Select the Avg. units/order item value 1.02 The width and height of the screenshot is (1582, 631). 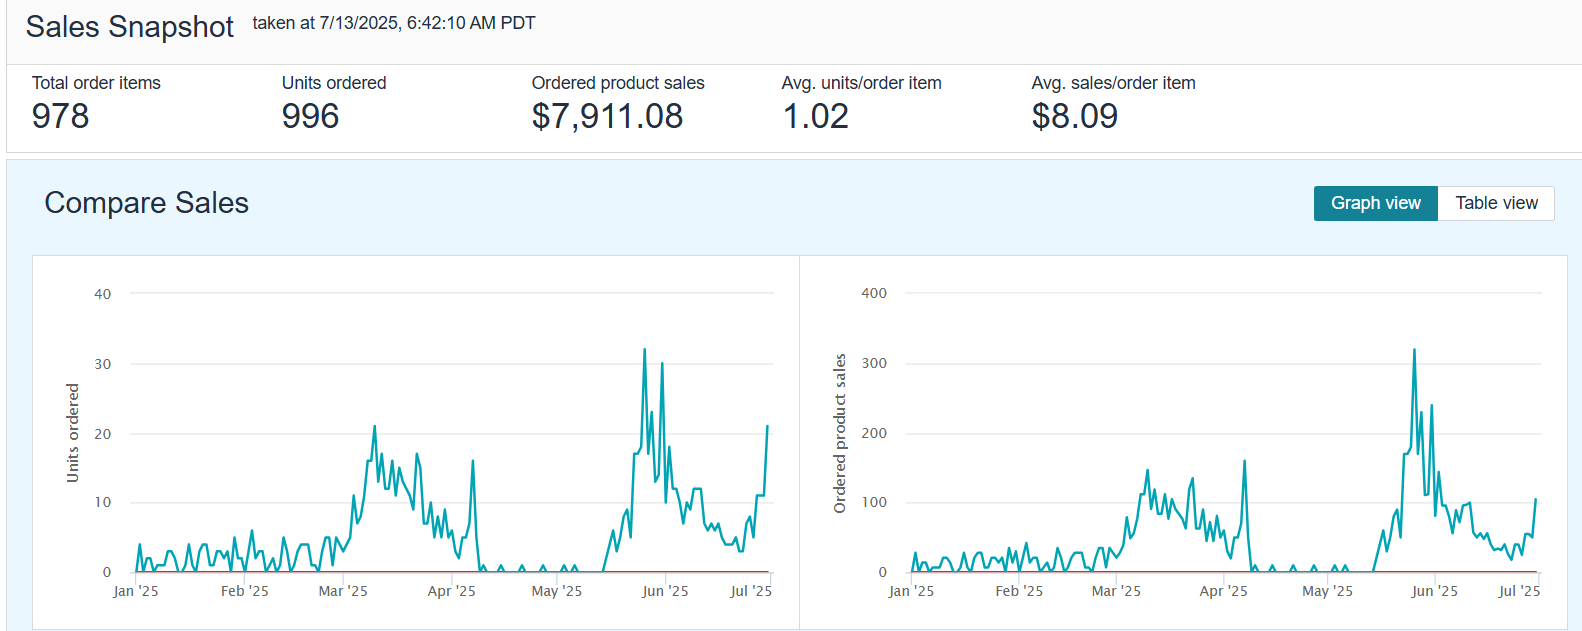[815, 116]
